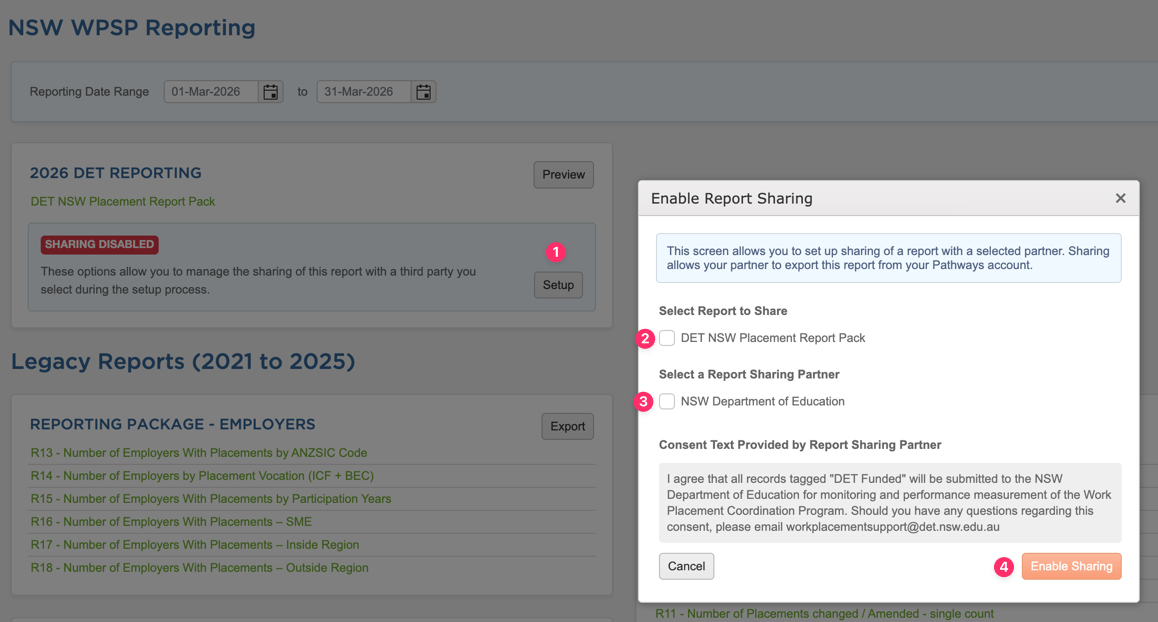Open R16 Employers With Placements SME report
Screen dimensions: 1158x622
pyautogui.click(x=171, y=522)
